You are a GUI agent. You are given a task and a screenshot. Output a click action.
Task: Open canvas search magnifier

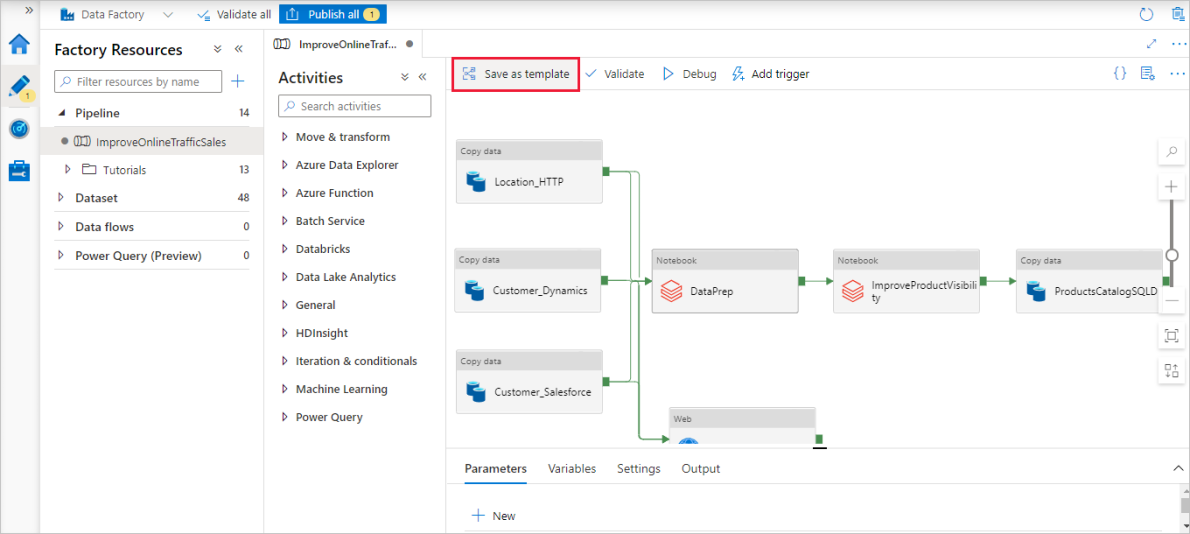(1171, 152)
